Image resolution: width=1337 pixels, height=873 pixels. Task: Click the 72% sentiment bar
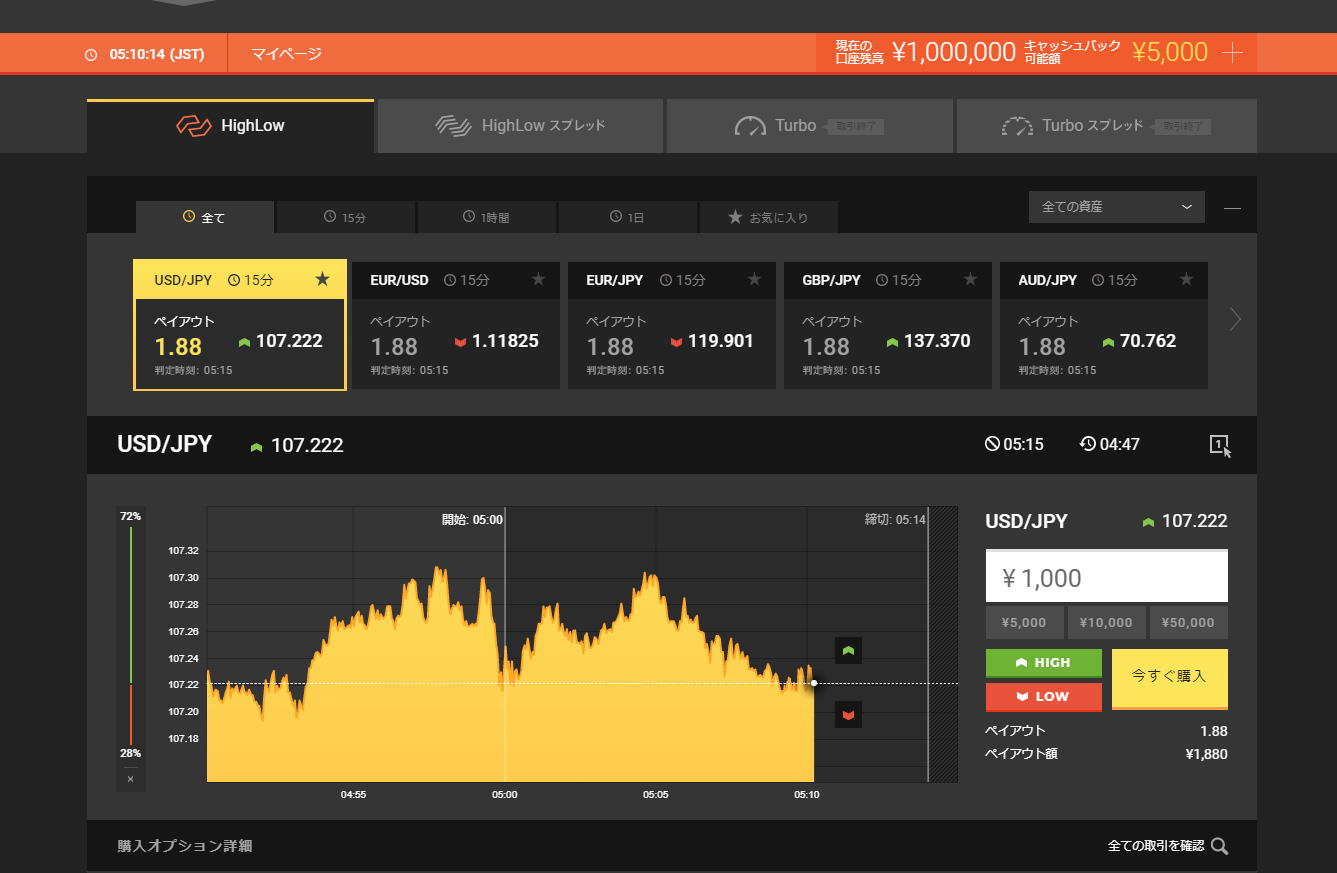131,606
